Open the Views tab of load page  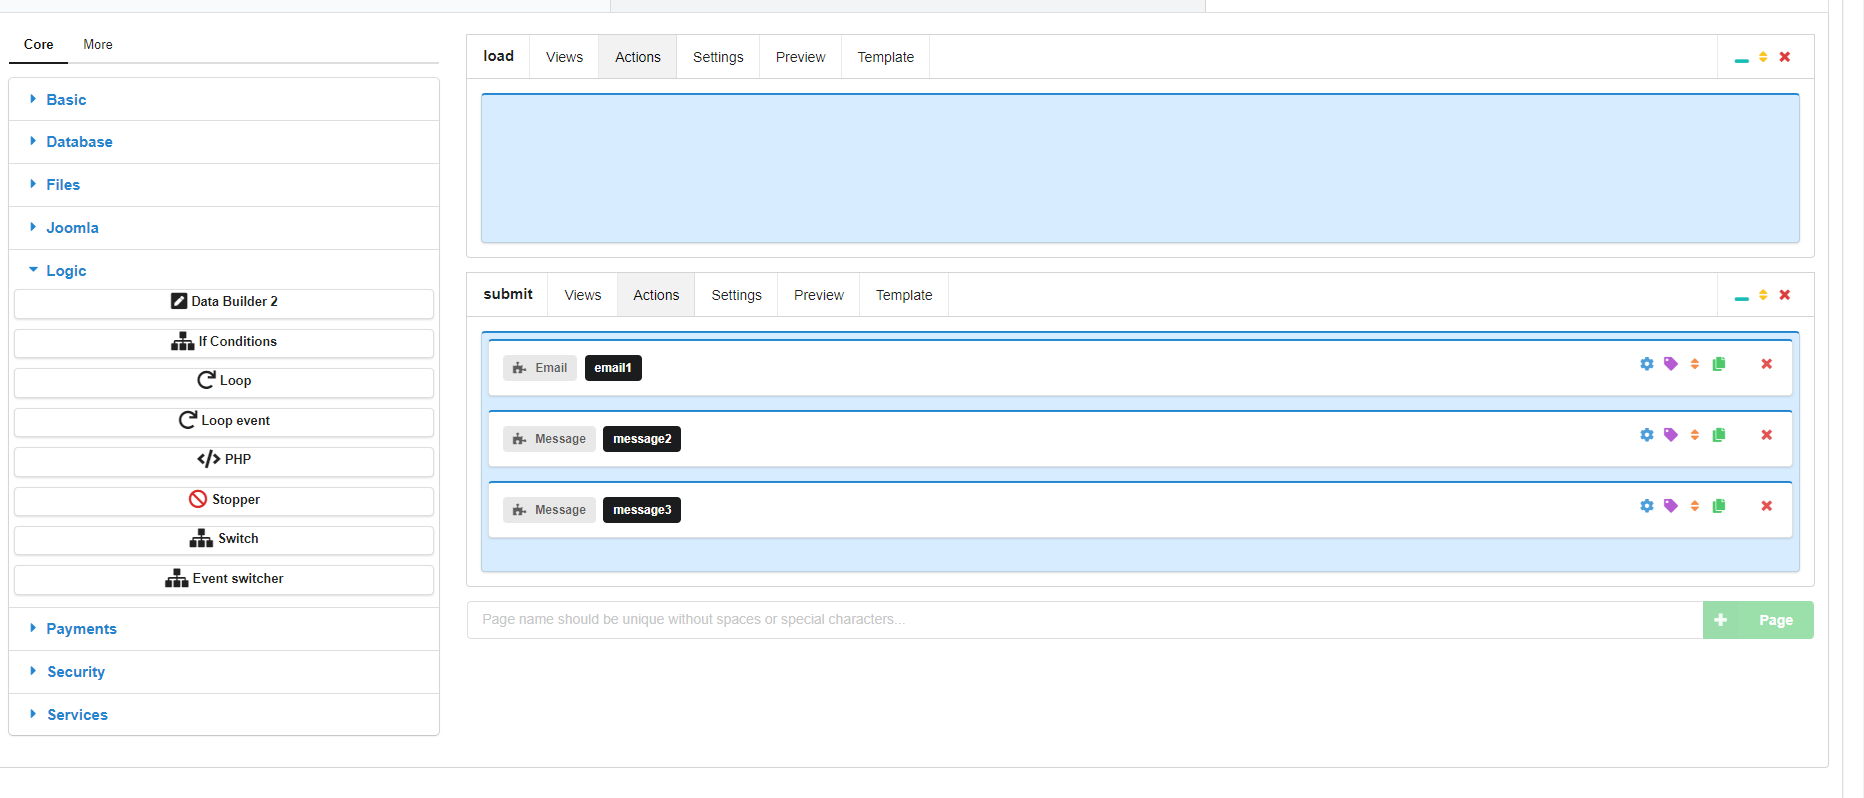point(564,57)
